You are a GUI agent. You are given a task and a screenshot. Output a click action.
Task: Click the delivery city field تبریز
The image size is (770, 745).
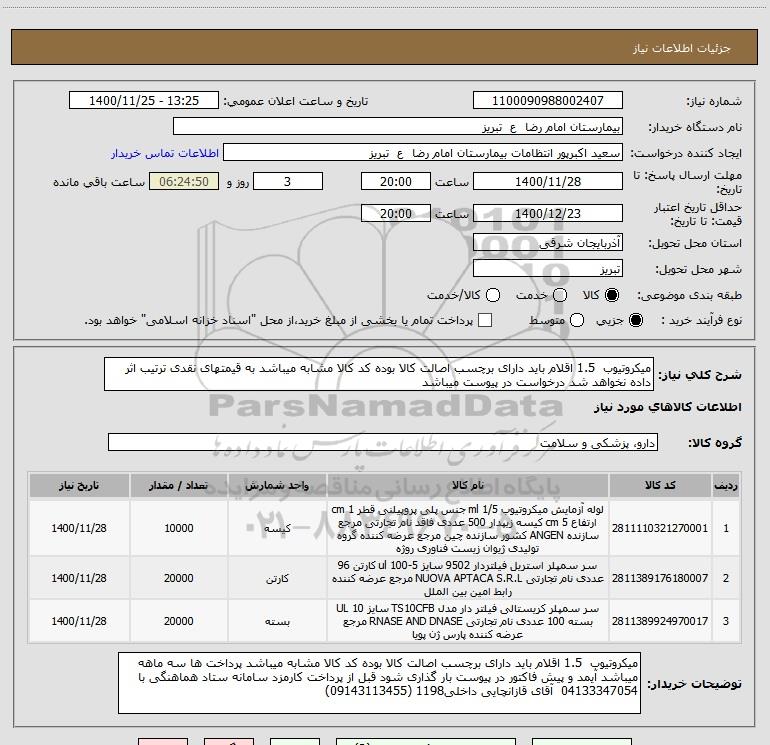[548, 269]
